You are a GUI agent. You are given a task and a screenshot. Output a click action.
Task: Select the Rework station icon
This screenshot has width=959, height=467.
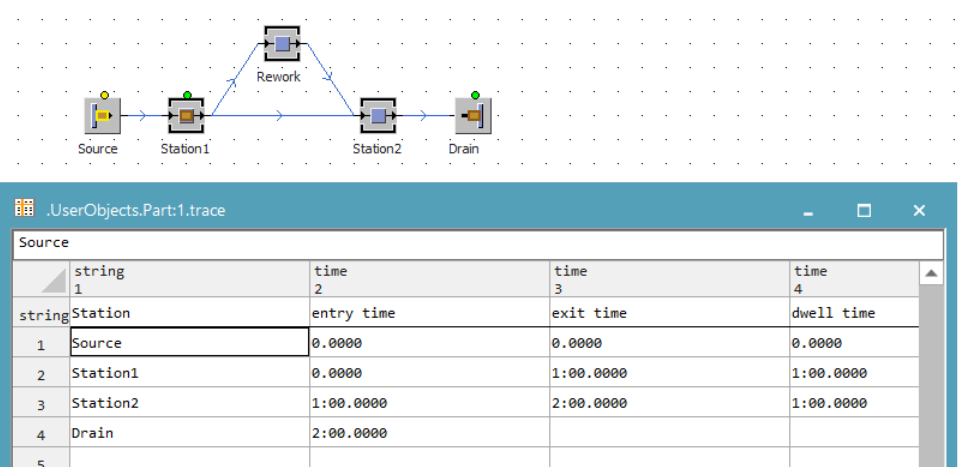coord(283,45)
